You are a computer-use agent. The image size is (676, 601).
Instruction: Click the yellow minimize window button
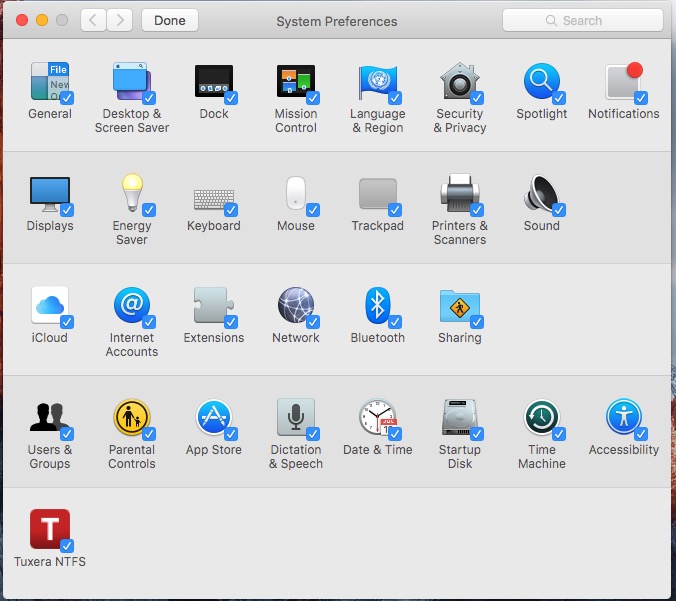(x=42, y=20)
